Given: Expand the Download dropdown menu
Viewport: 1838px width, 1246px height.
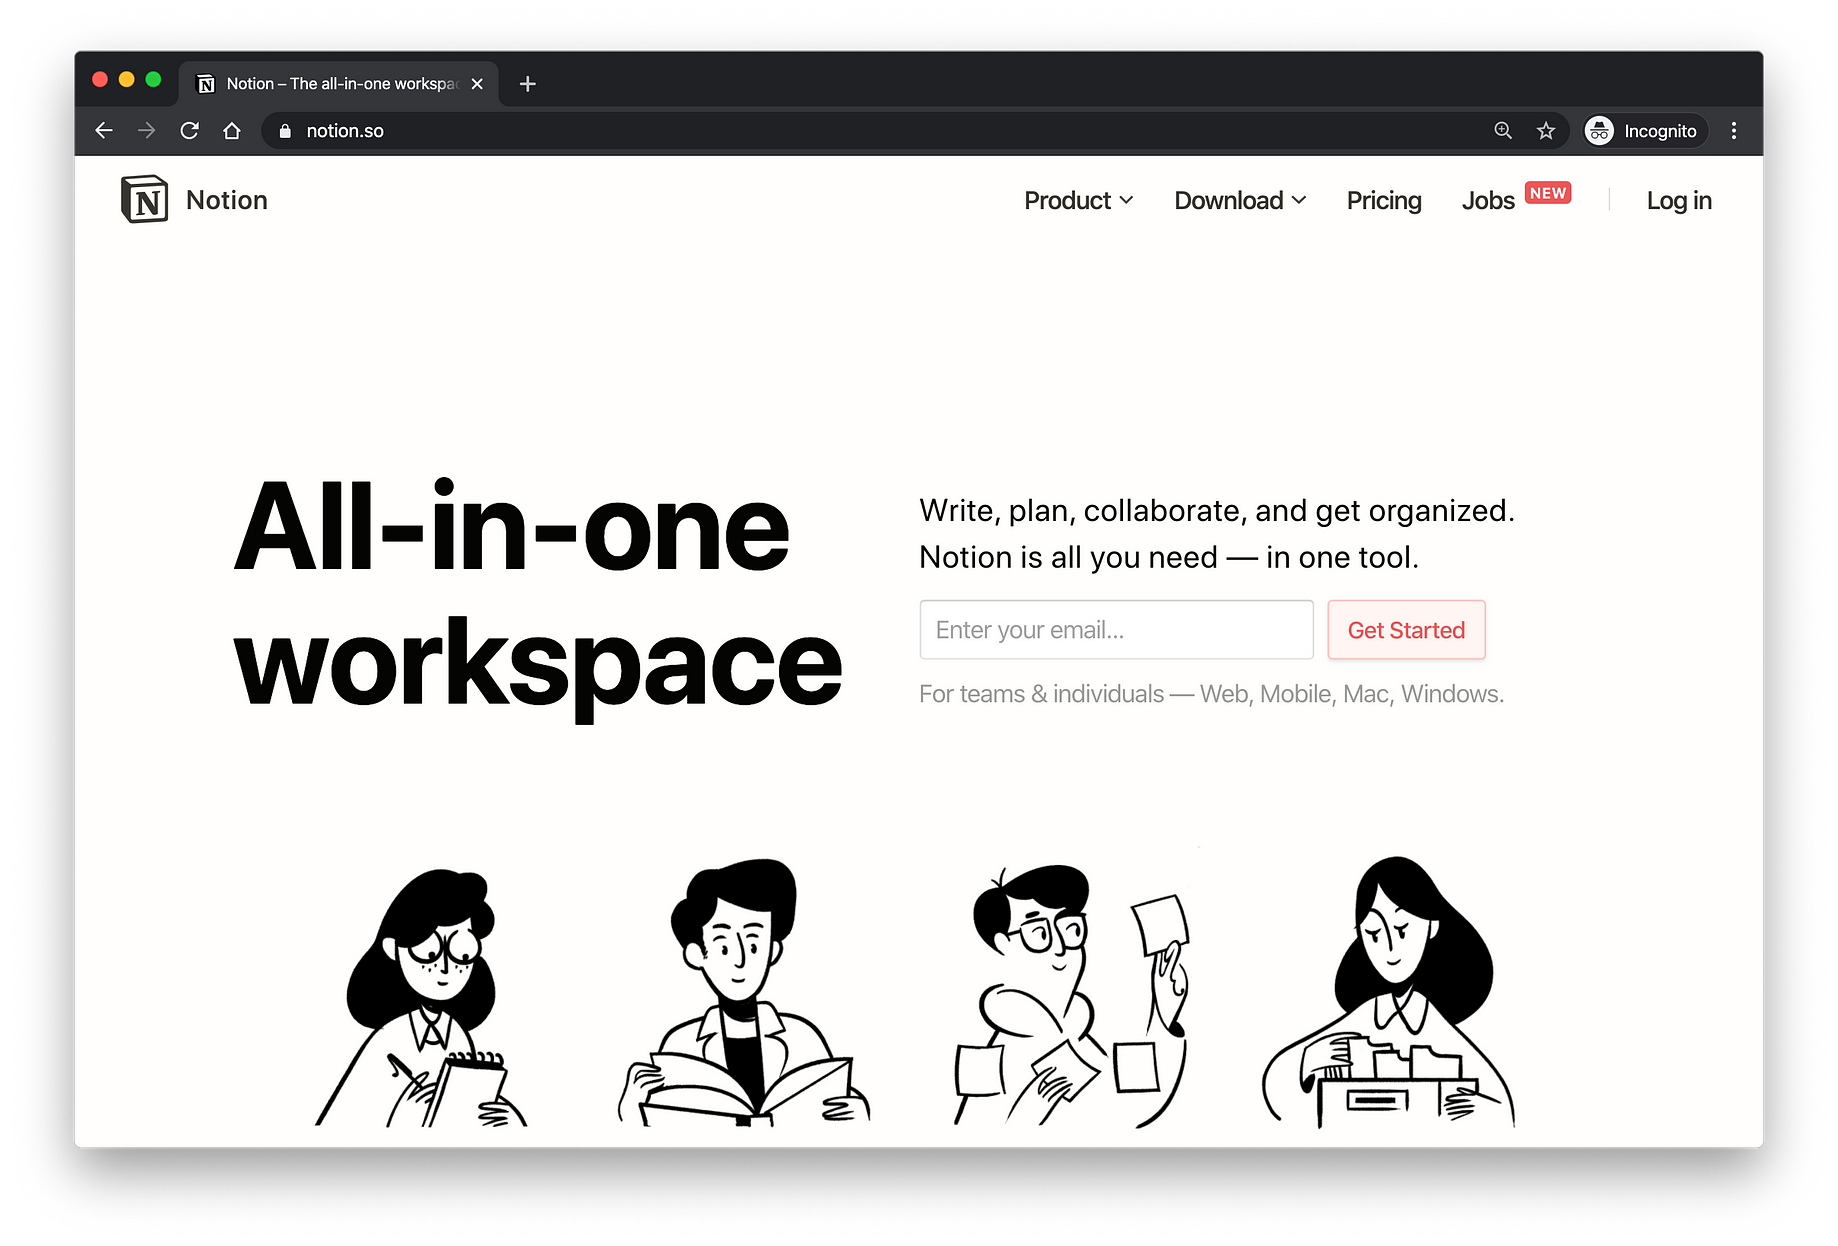Looking at the screenshot, I should pyautogui.click(x=1240, y=201).
